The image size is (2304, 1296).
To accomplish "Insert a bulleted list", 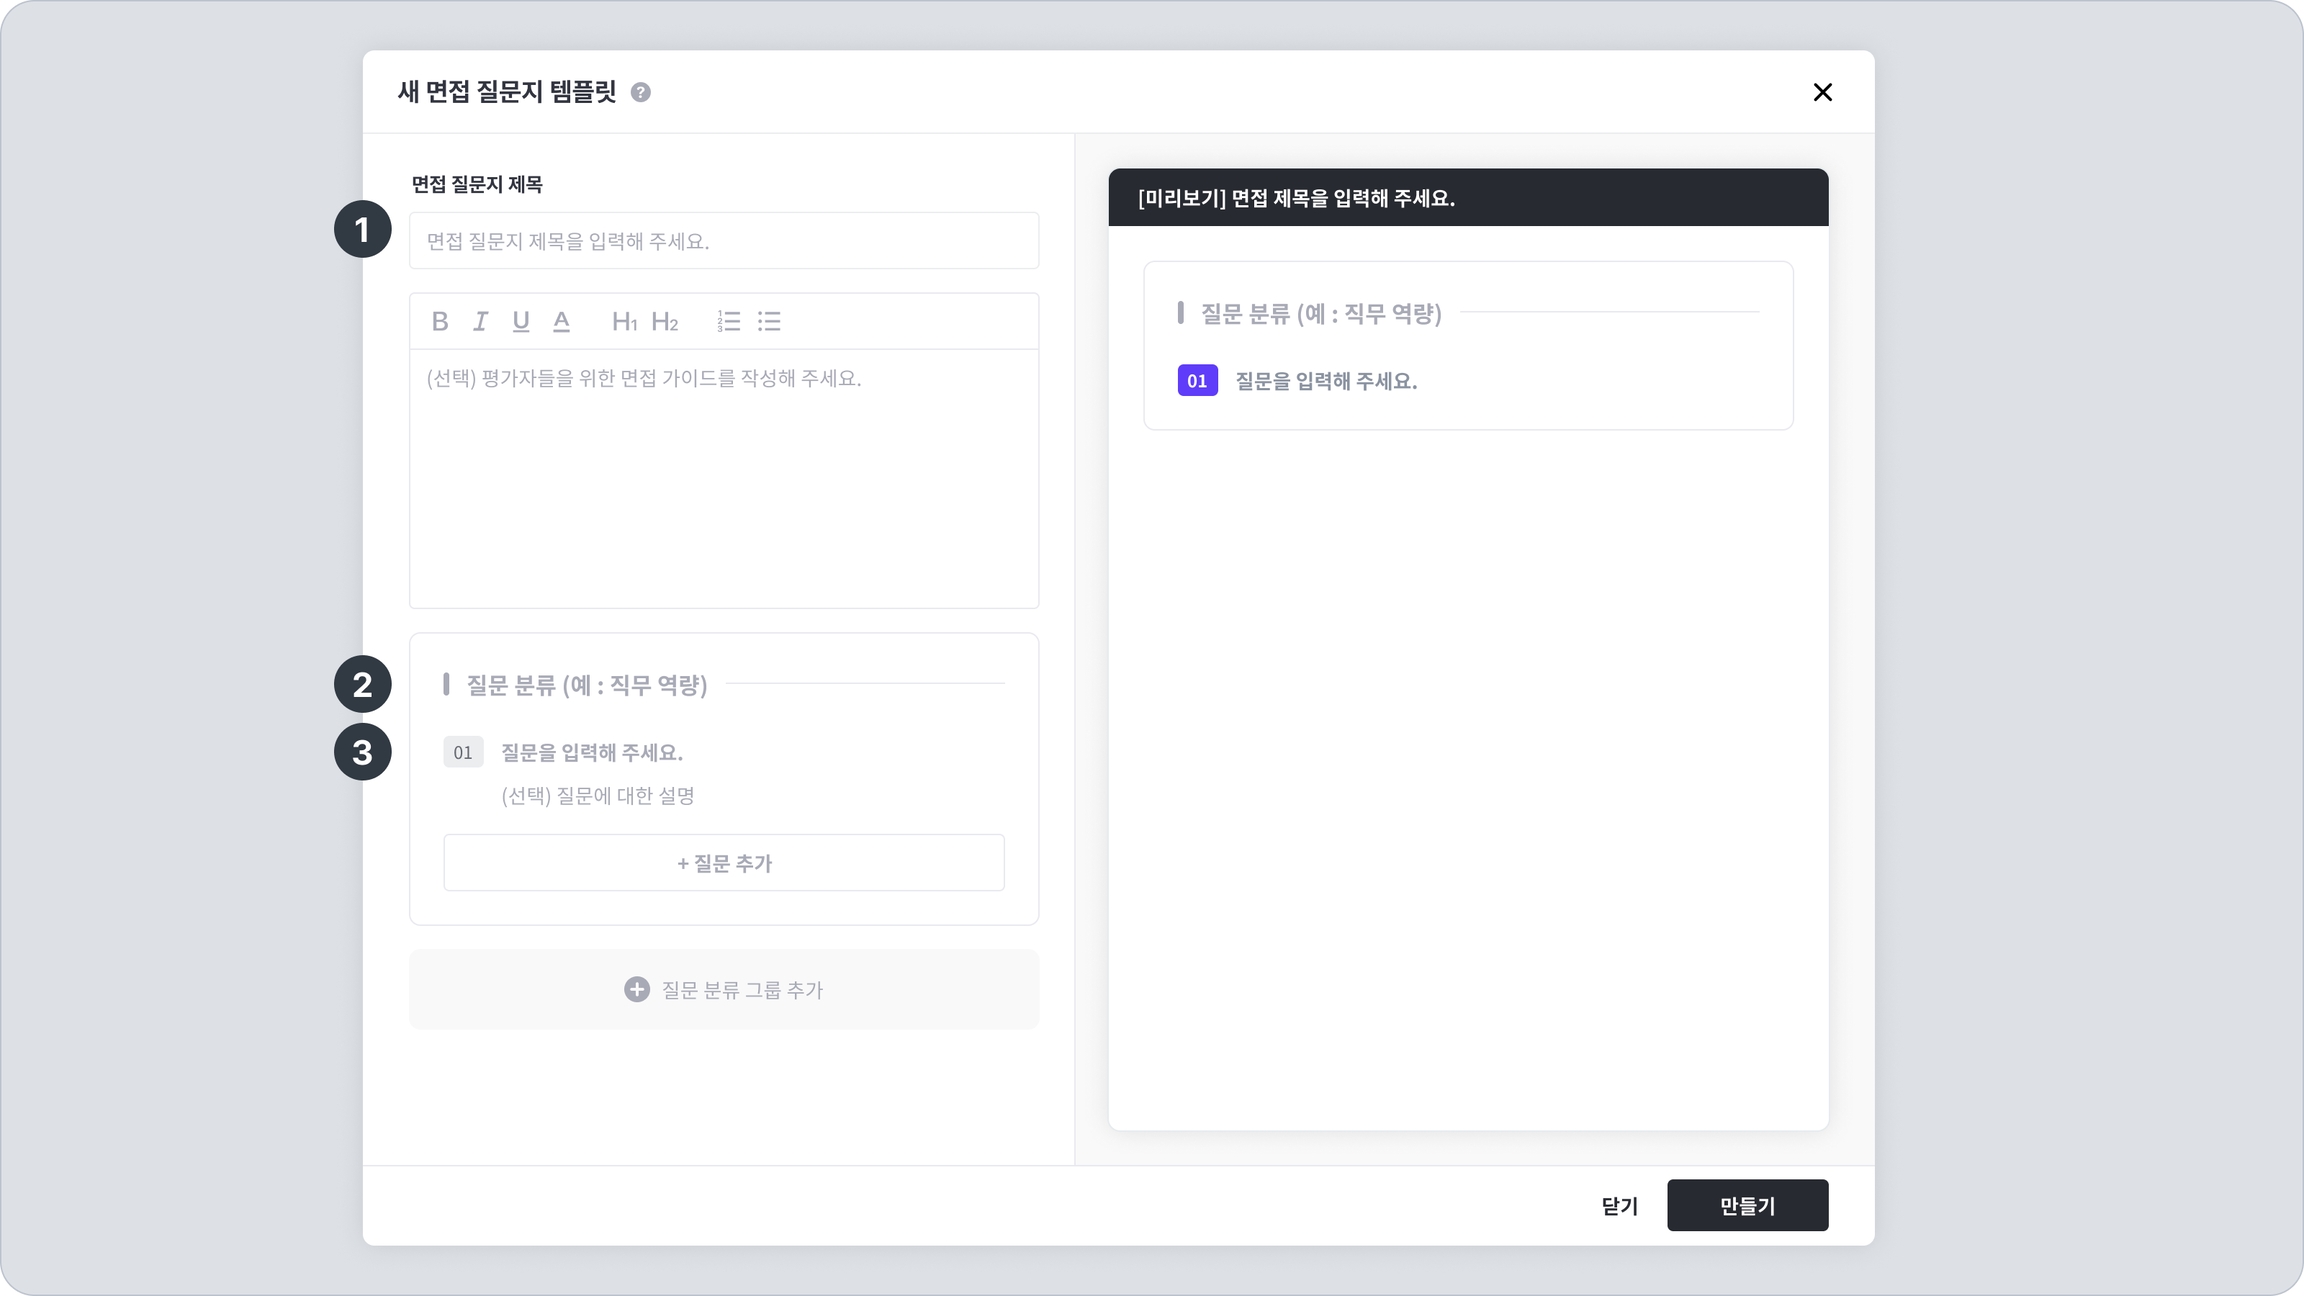I will point(769,321).
